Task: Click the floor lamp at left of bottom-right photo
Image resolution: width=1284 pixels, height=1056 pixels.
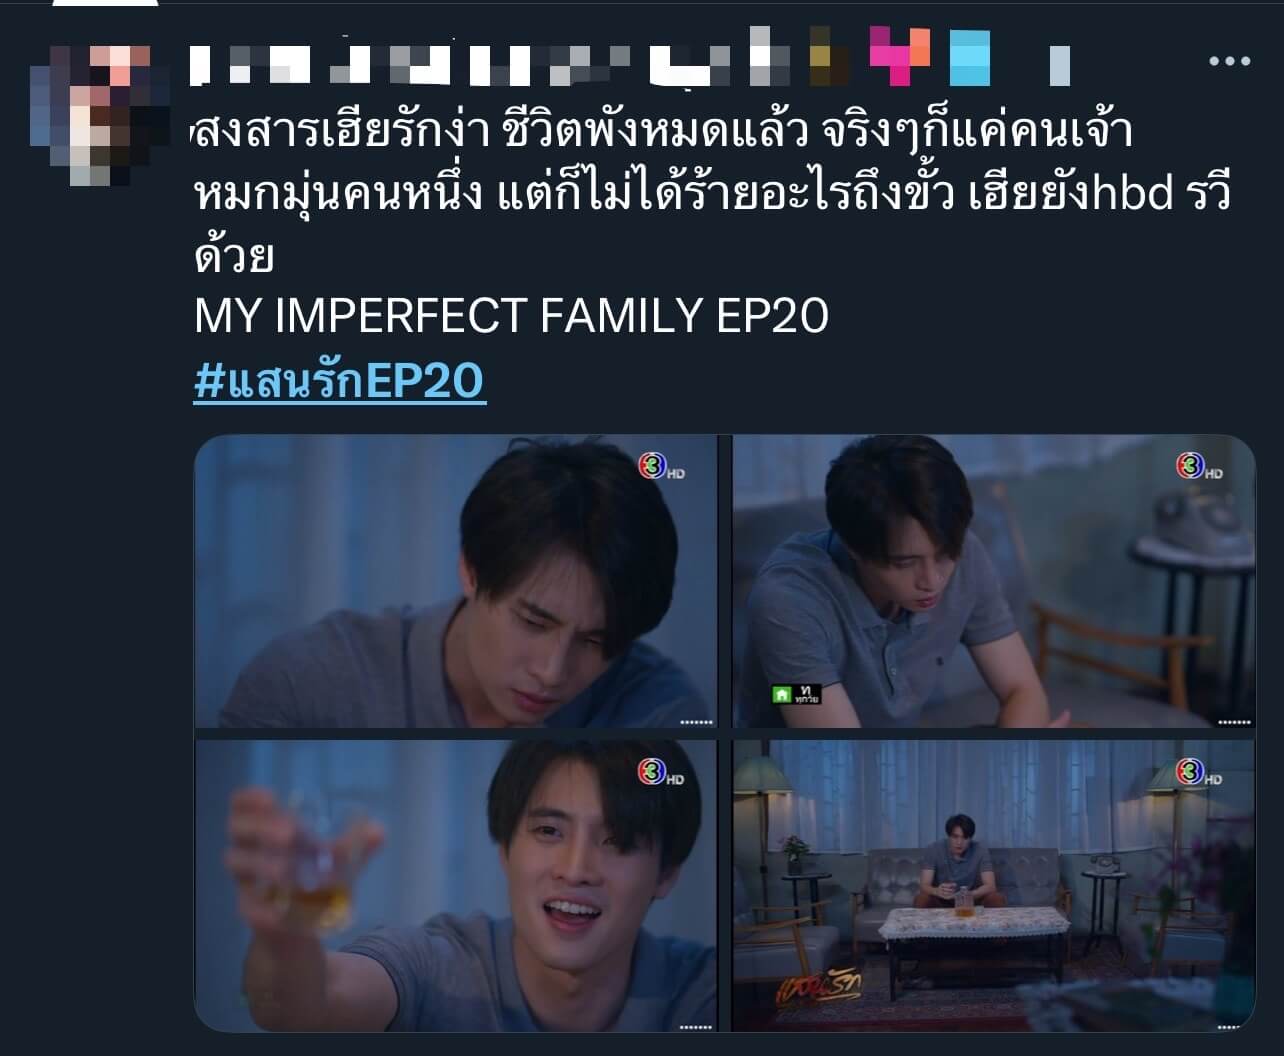Action: pyautogui.click(x=761, y=820)
